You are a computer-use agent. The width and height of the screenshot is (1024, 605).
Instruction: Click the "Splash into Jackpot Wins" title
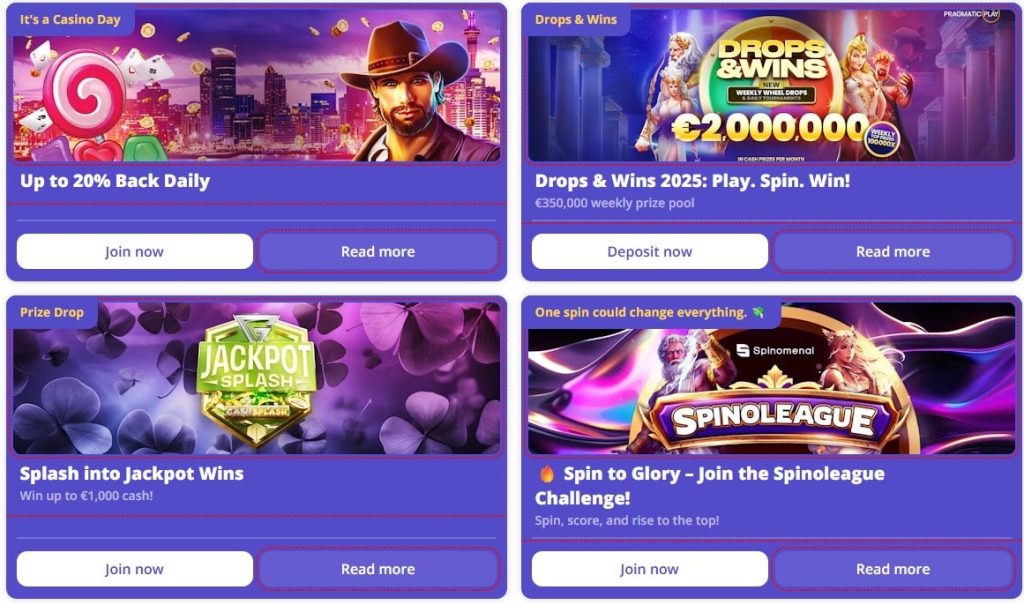[x=131, y=473]
